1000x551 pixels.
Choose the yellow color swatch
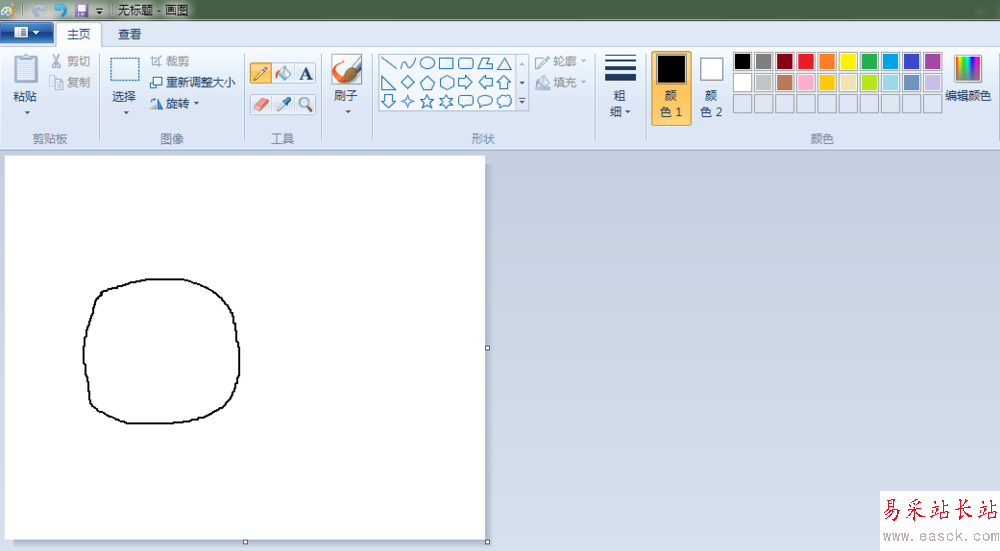click(848, 61)
